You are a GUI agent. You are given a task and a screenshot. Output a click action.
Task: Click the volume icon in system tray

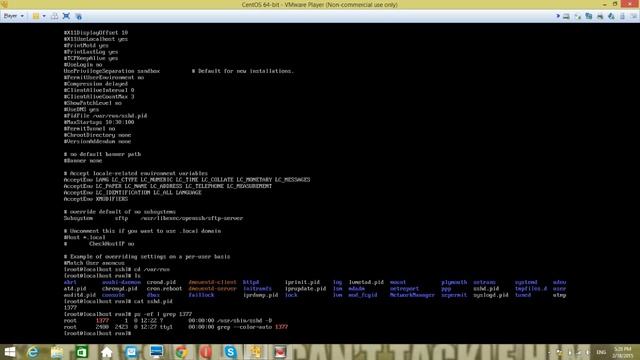click(588, 352)
